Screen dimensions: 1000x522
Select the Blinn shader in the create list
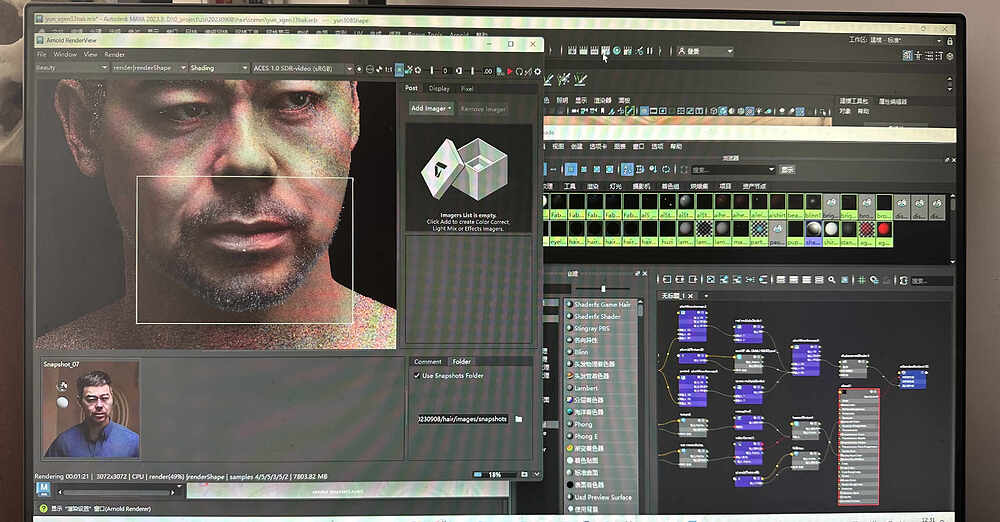(x=582, y=352)
